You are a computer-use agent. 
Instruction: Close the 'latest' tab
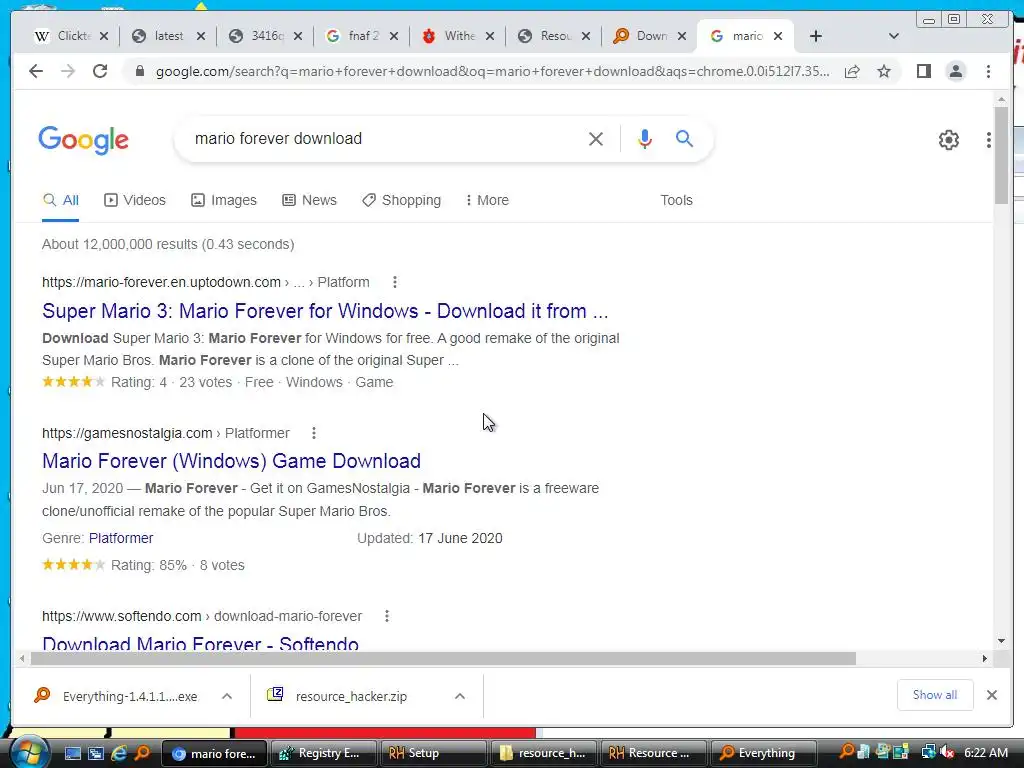[x=201, y=37]
